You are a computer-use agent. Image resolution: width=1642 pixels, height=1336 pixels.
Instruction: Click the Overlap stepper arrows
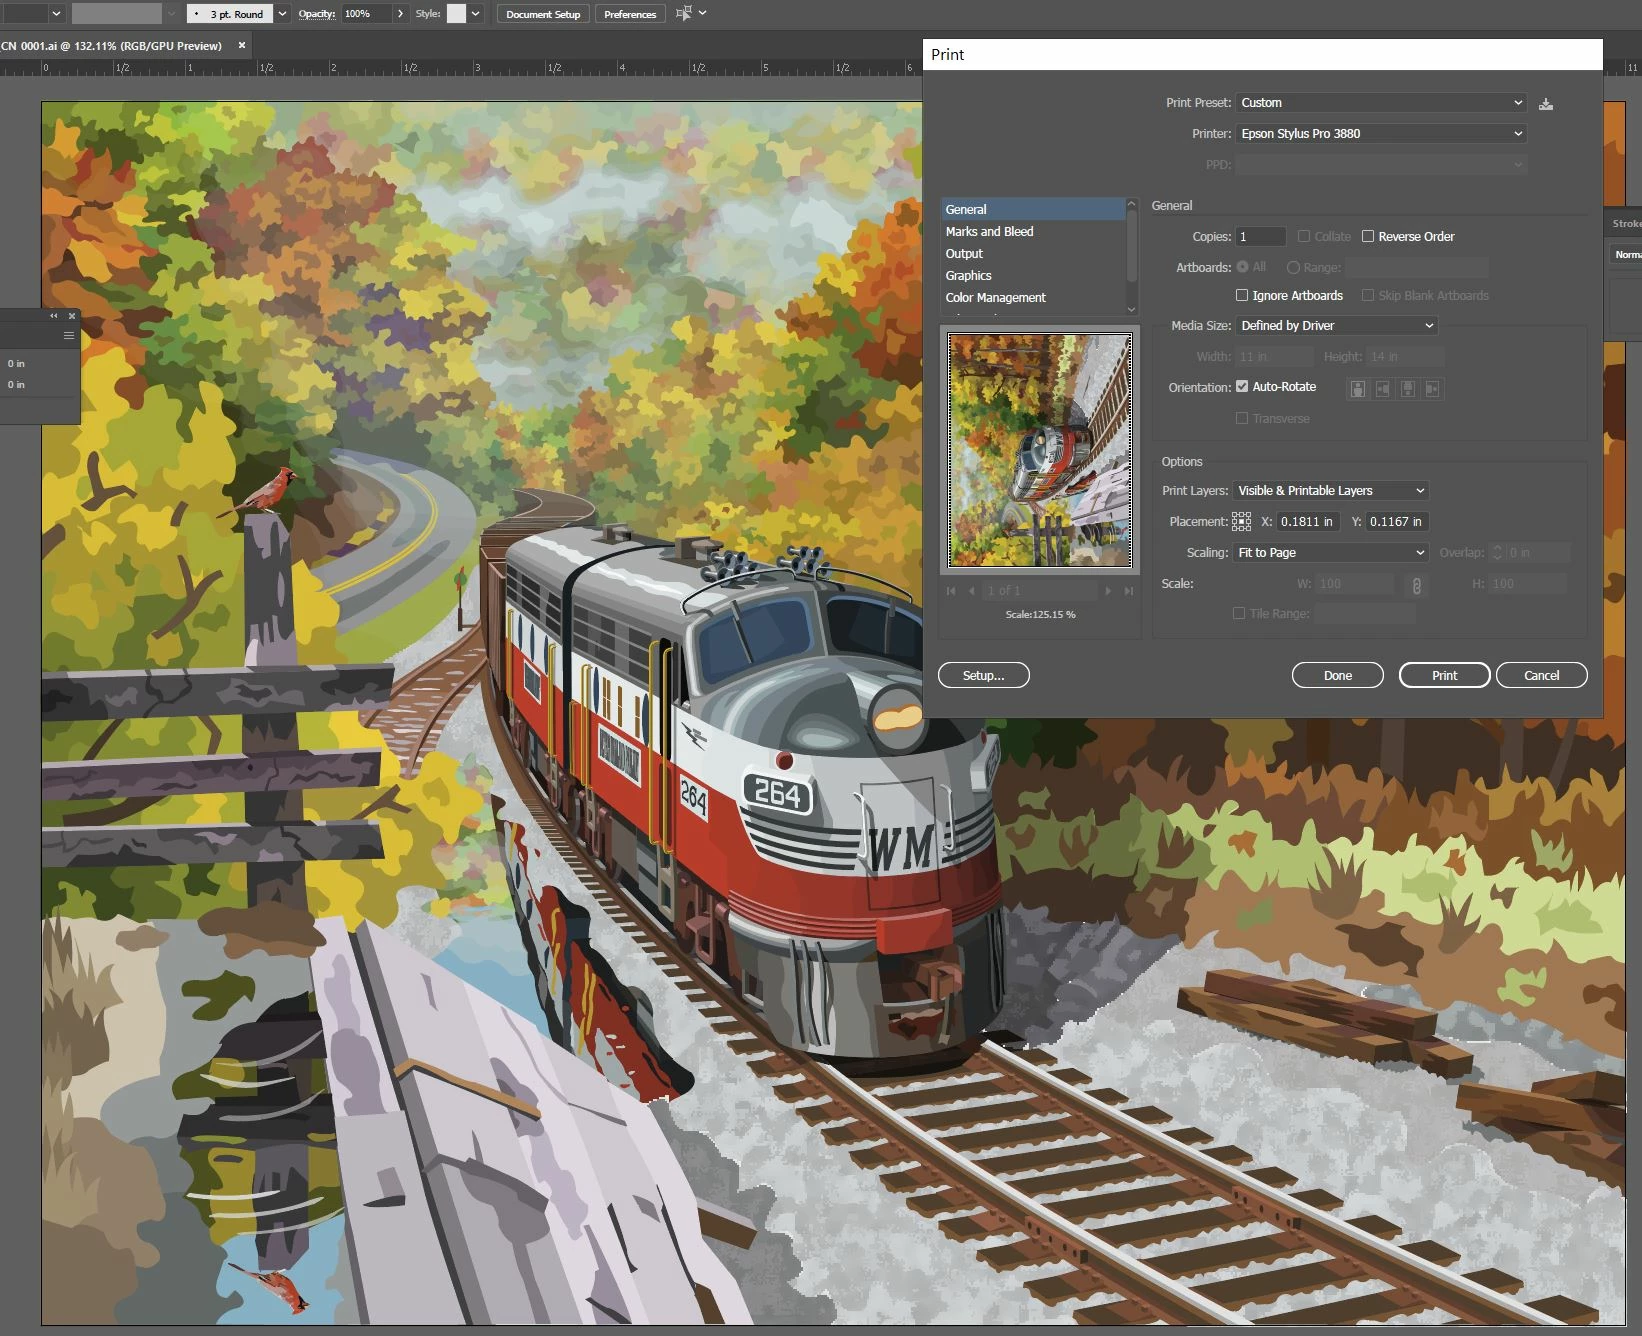pos(1497,552)
